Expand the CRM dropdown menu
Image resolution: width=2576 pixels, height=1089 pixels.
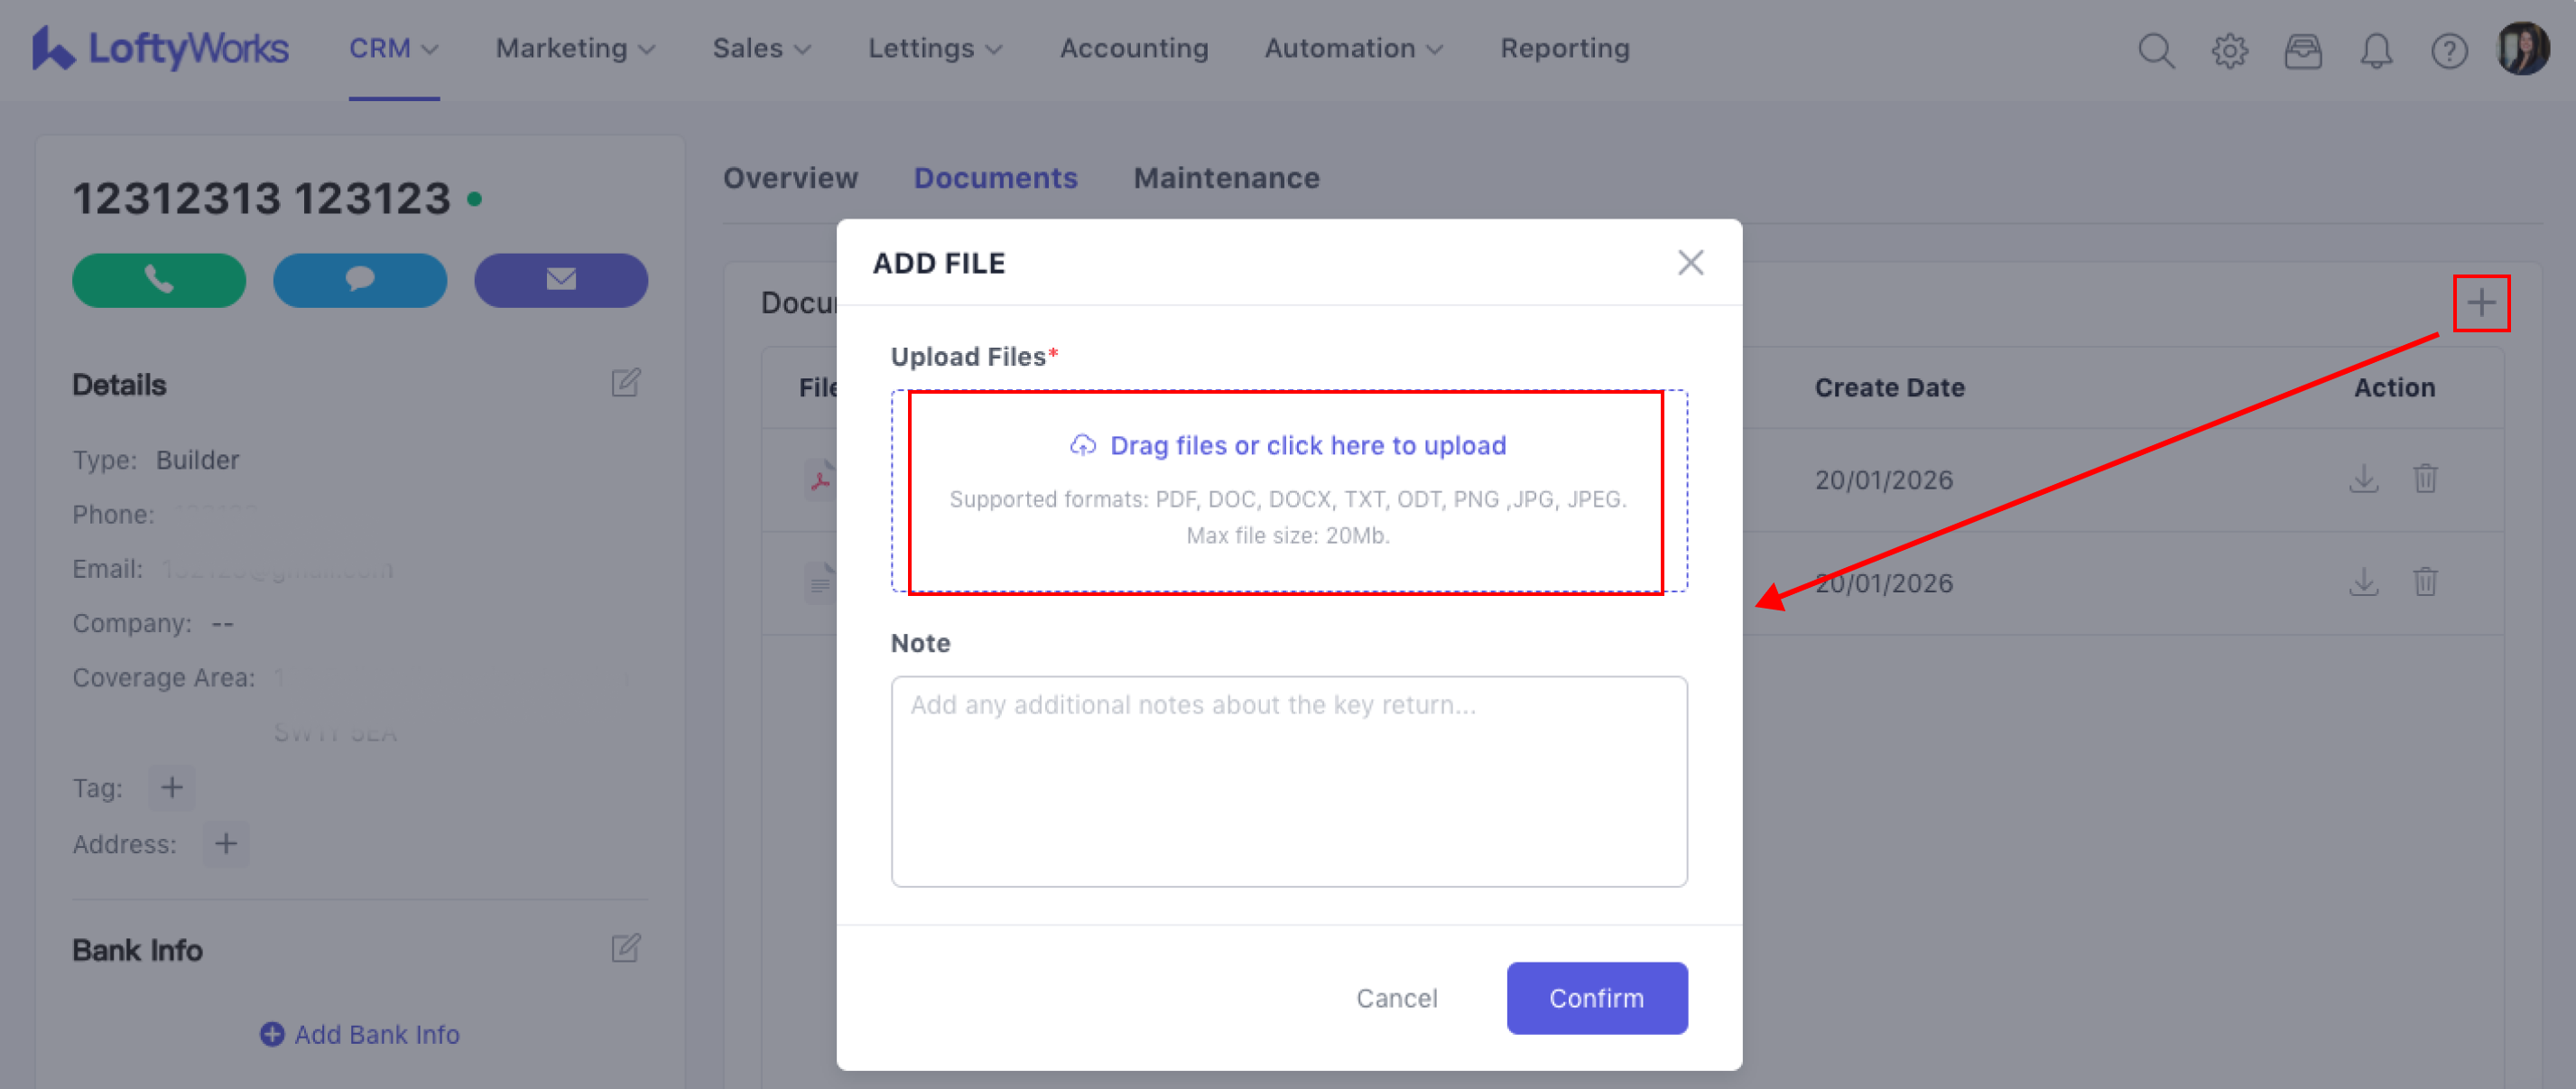pyautogui.click(x=393, y=48)
